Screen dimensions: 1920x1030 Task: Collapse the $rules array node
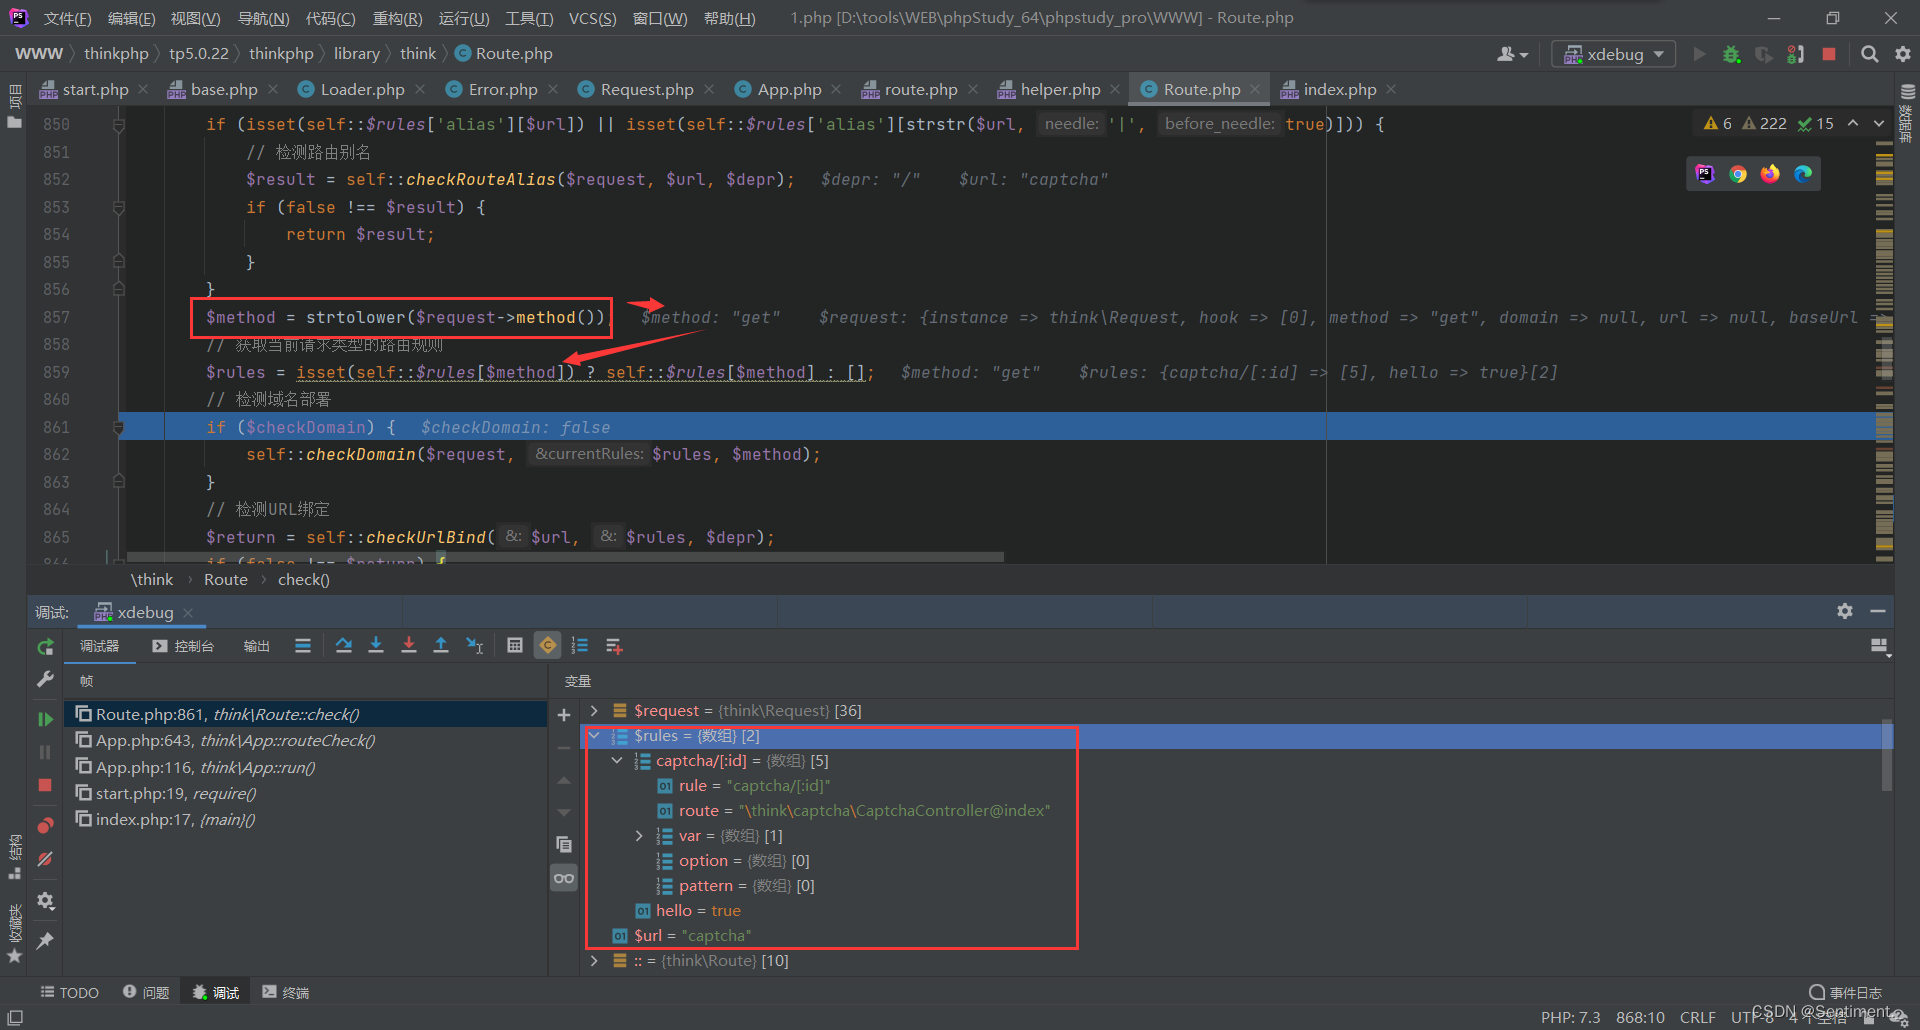click(594, 736)
